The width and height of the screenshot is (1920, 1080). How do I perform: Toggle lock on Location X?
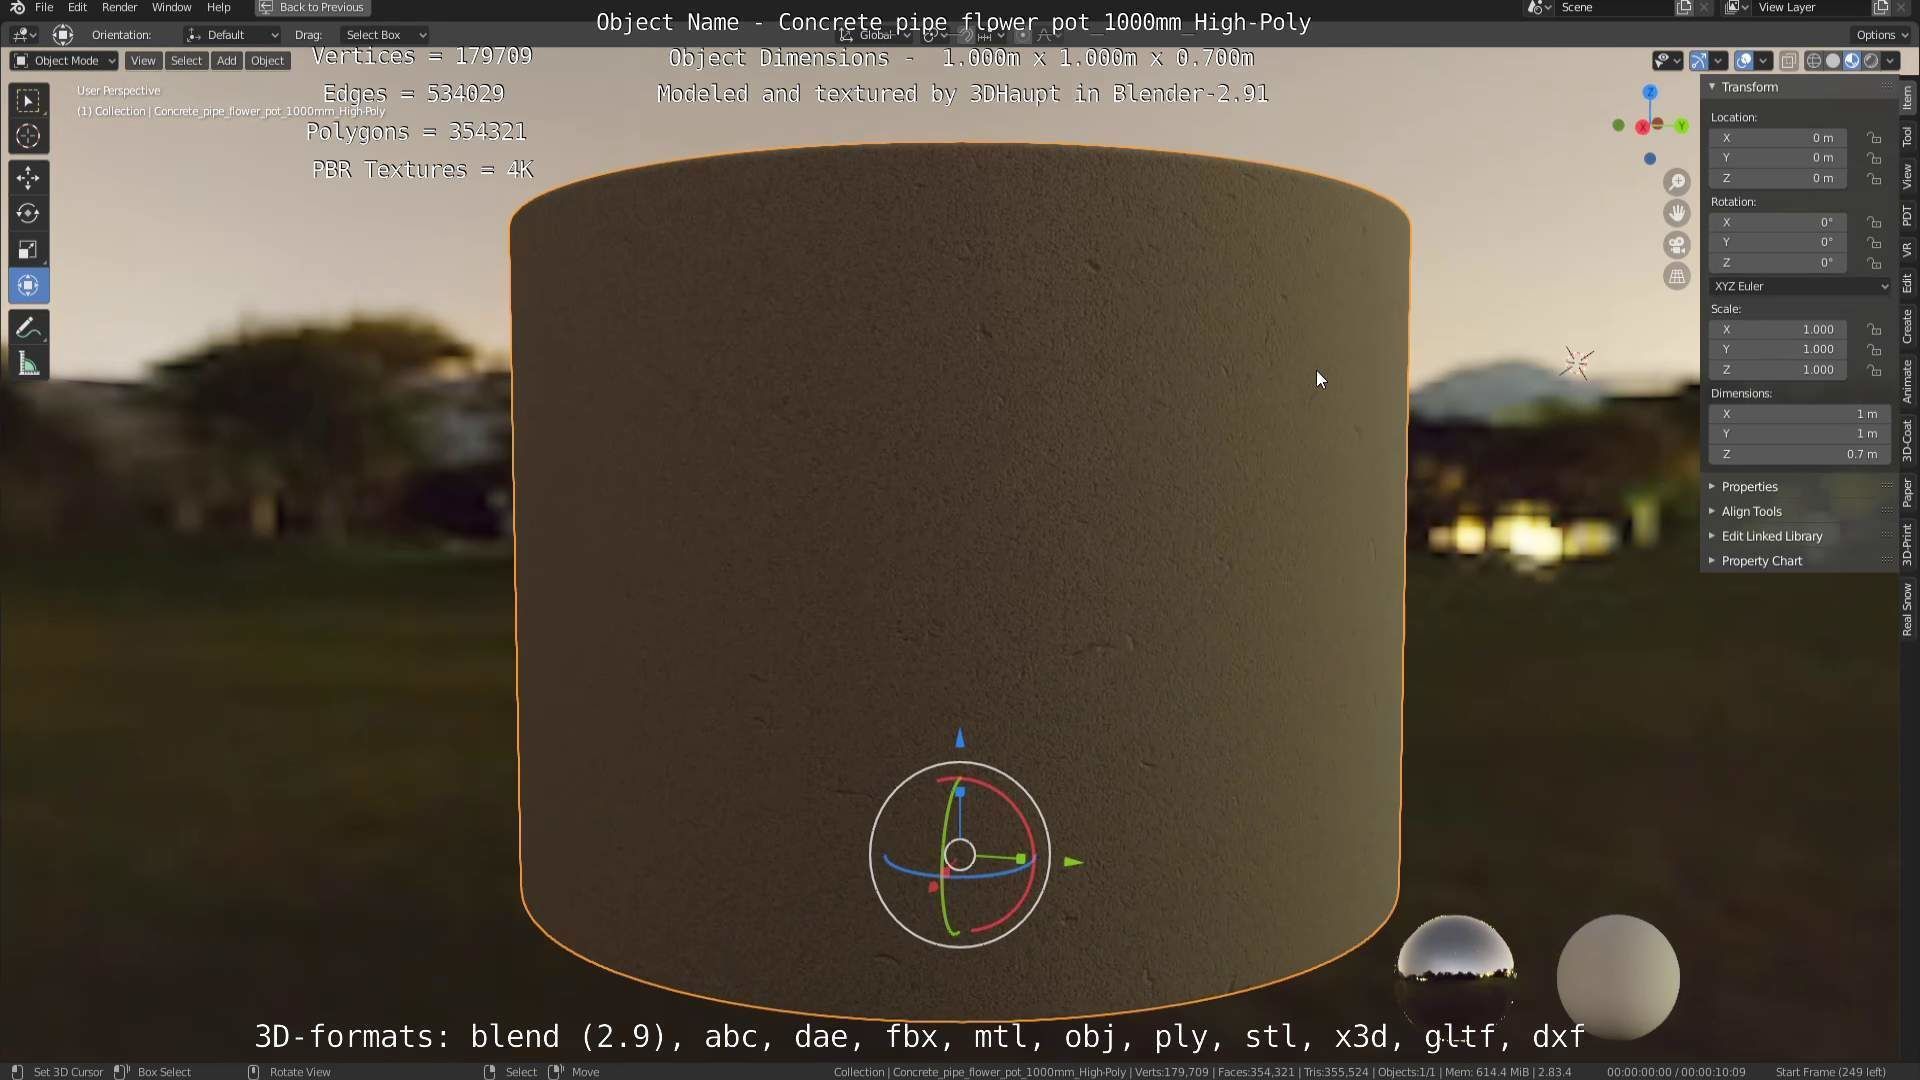(1874, 138)
